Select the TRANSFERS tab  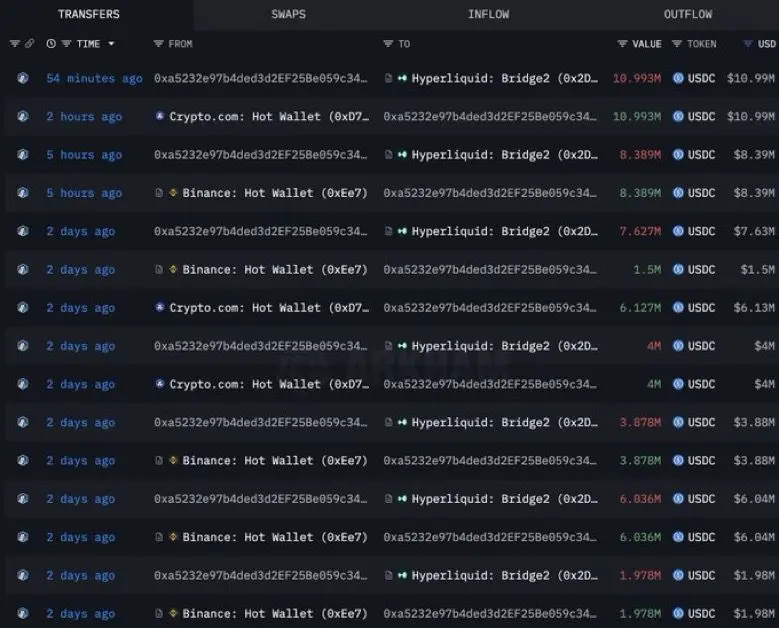coord(88,14)
